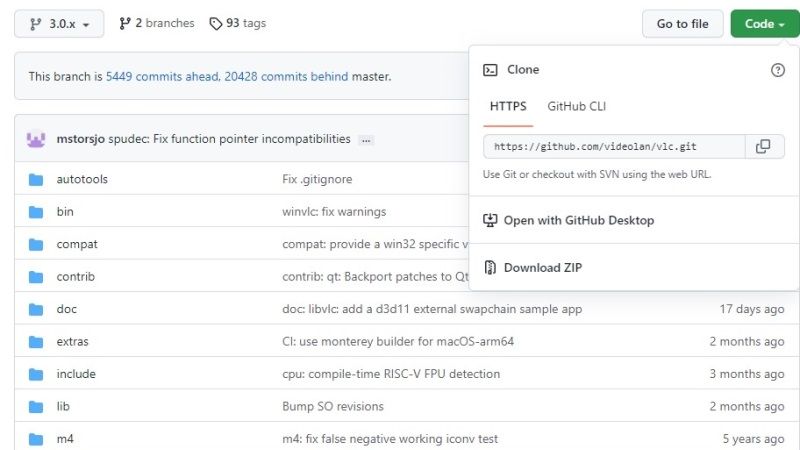Open the doc folder
The width and height of the screenshot is (800, 450).
(67, 309)
